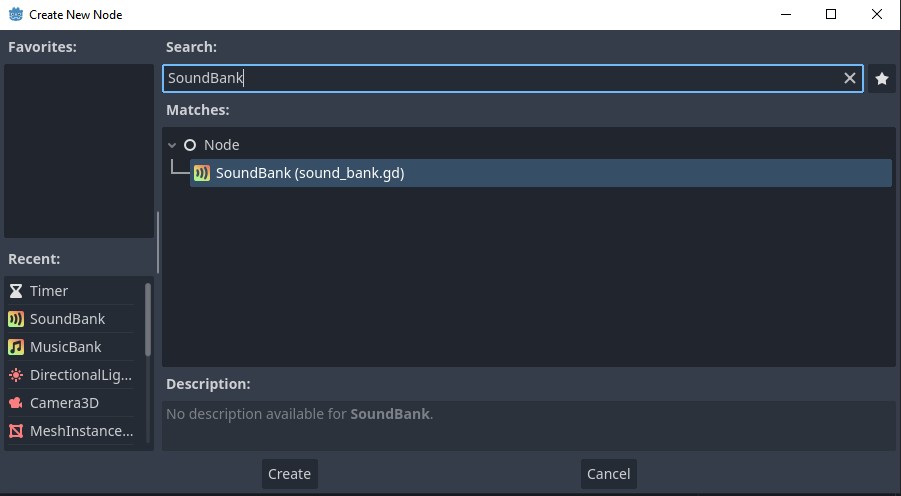The height and width of the screenshot is (496, 901).
Task: Click the SoundBank icon in Matches tree
Action: [202, 173]
